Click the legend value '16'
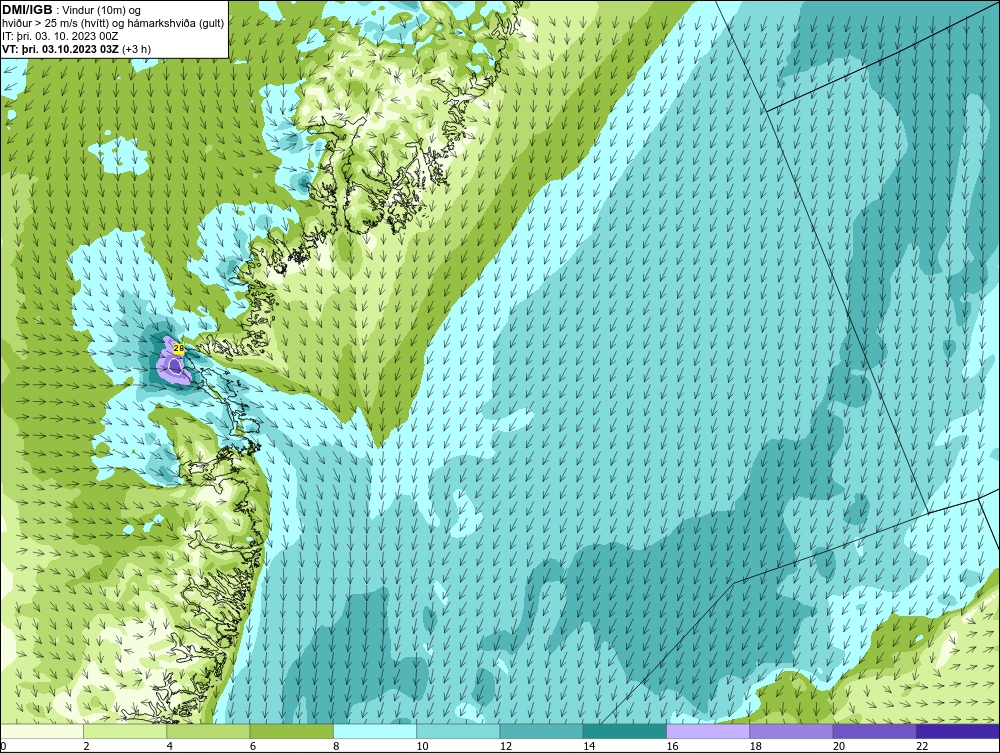This screenshot has width=1000, height=753. tap(672, 747)
